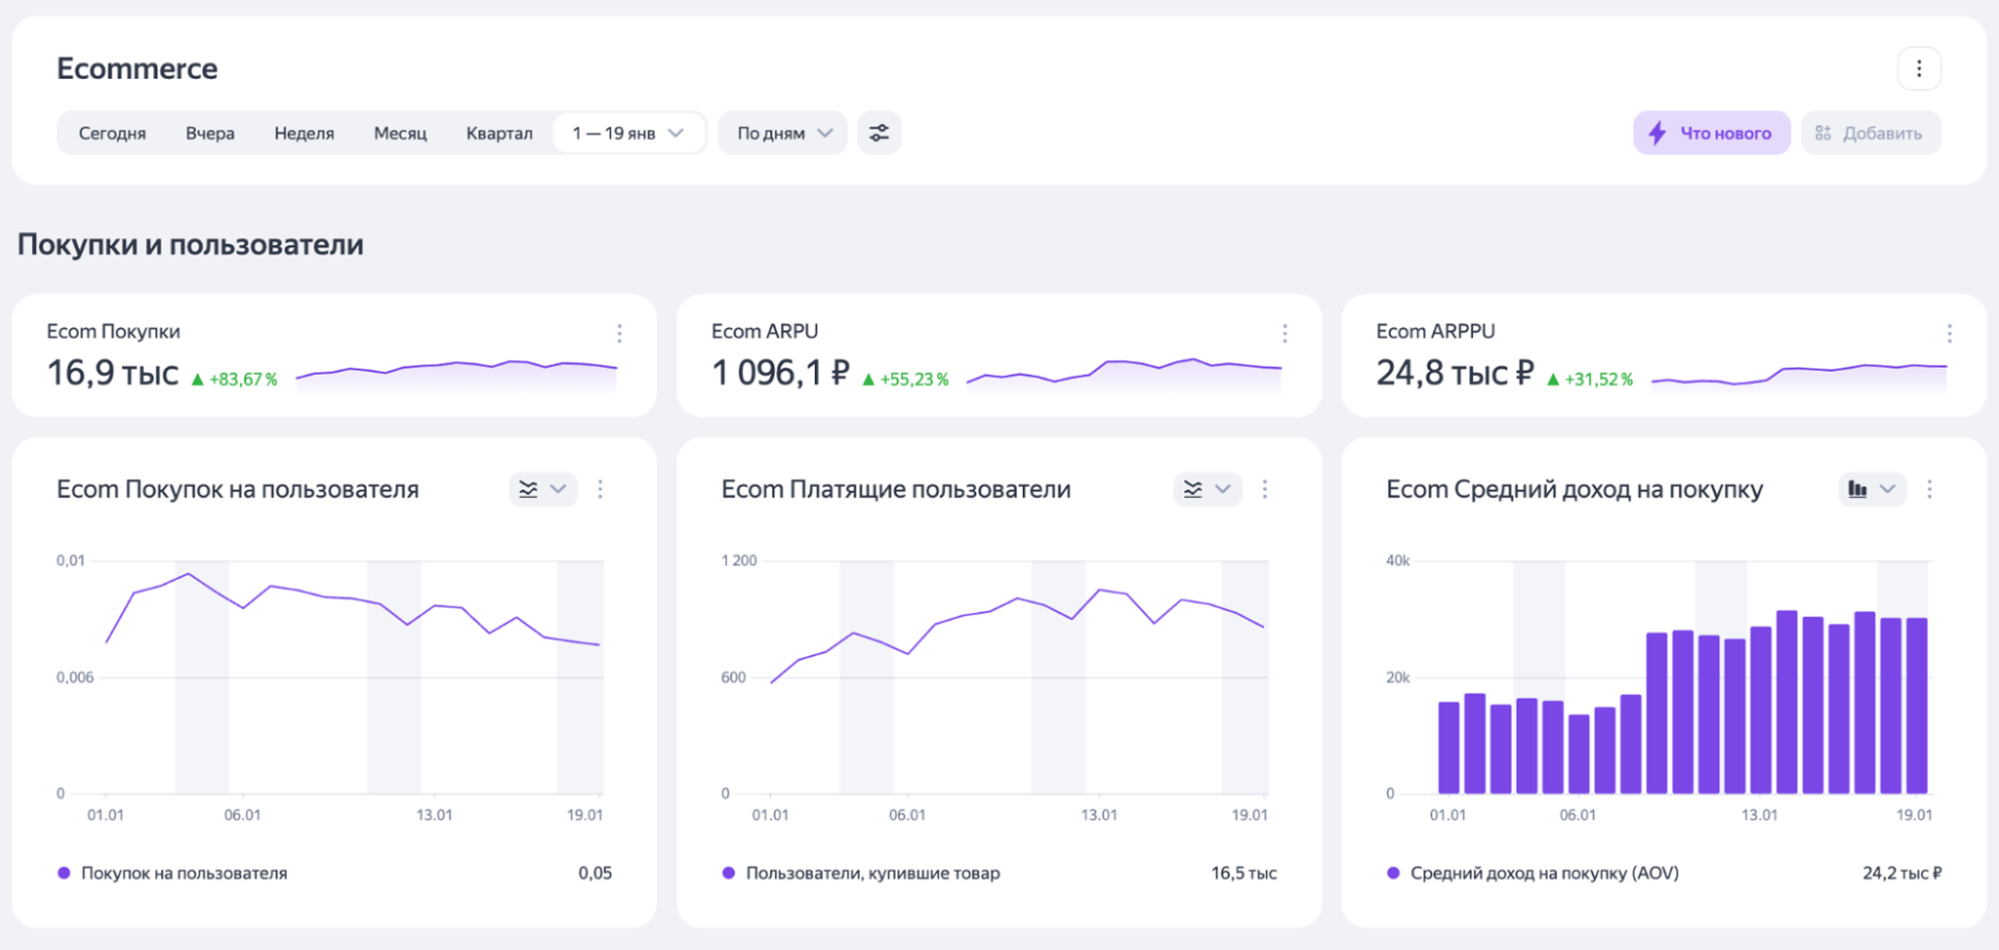The height and width of the screenshot is (950, 1999).
Task: Expand the По дням grouping dropdown
Action: 783,133
